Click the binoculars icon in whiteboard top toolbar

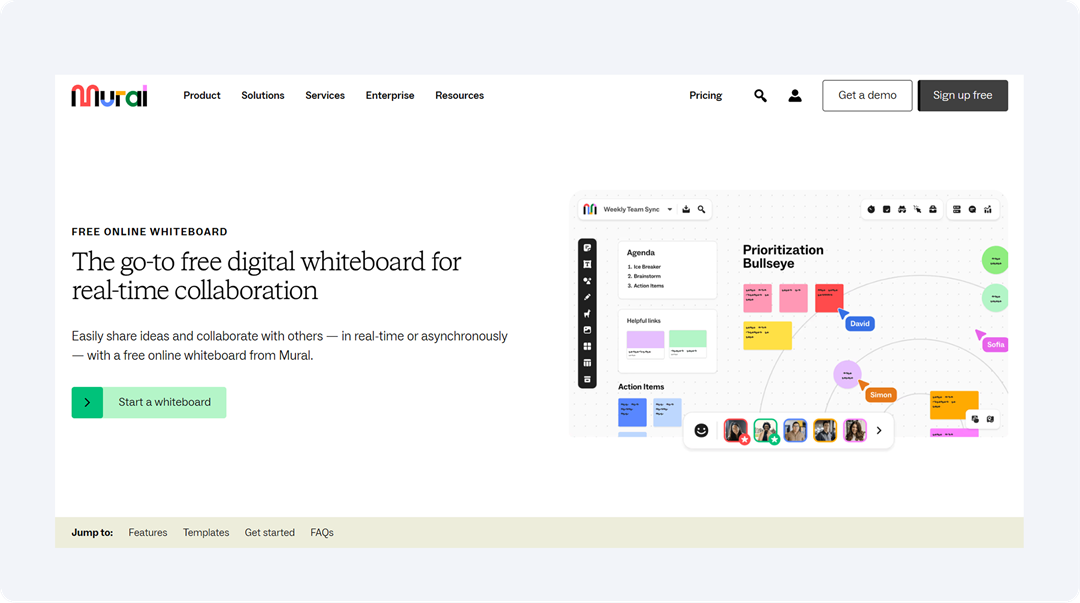pos(902,209)
